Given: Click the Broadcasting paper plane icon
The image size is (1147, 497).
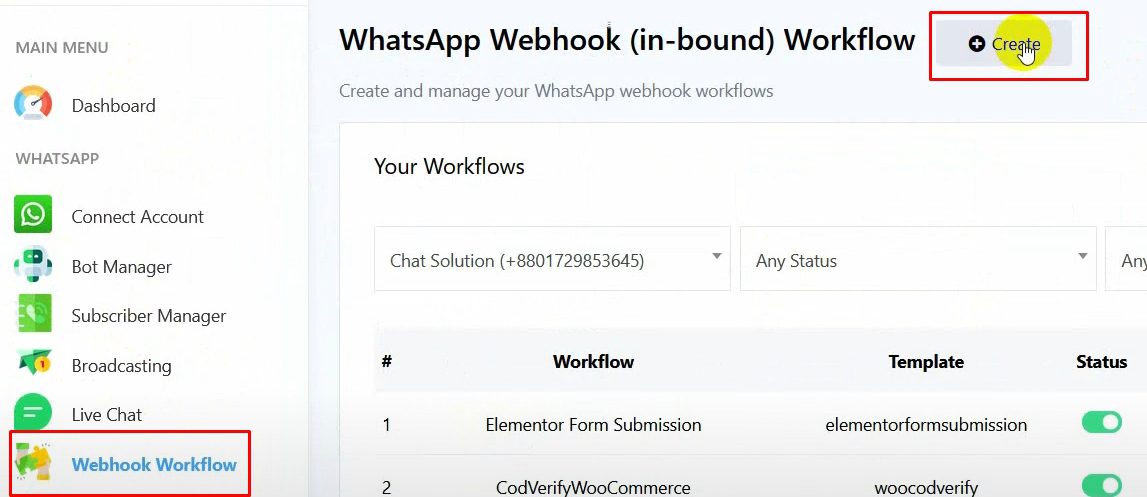Looking at the screenshot, I should click(x=33, y=365).
